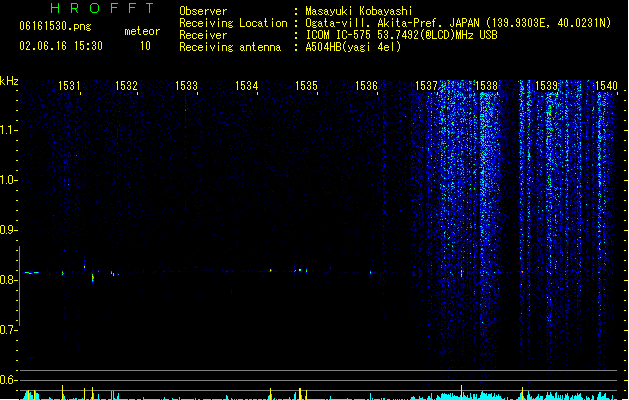Select the Ogata-vill. Akita-Pref. JAPAN location text
Image resolution: width=629 pixels, height=400 pixels.
click(x=458, y=23)
